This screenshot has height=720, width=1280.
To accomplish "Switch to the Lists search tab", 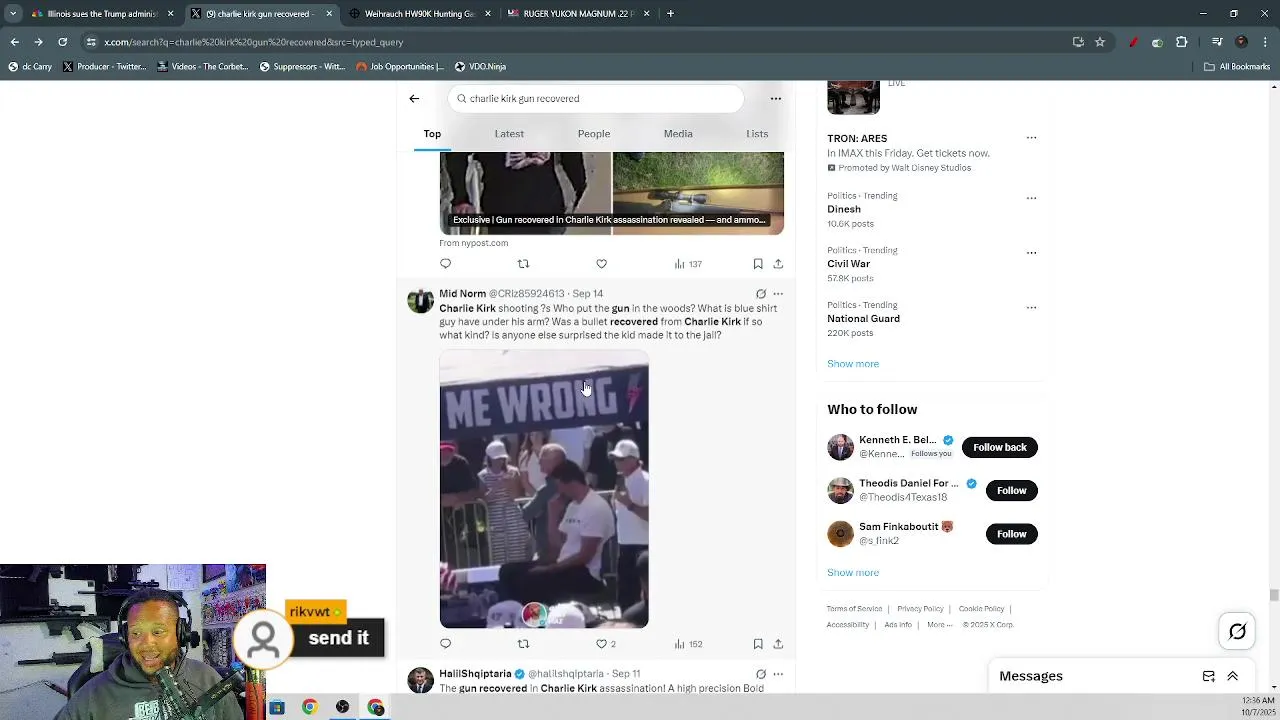I will point(757,134).
